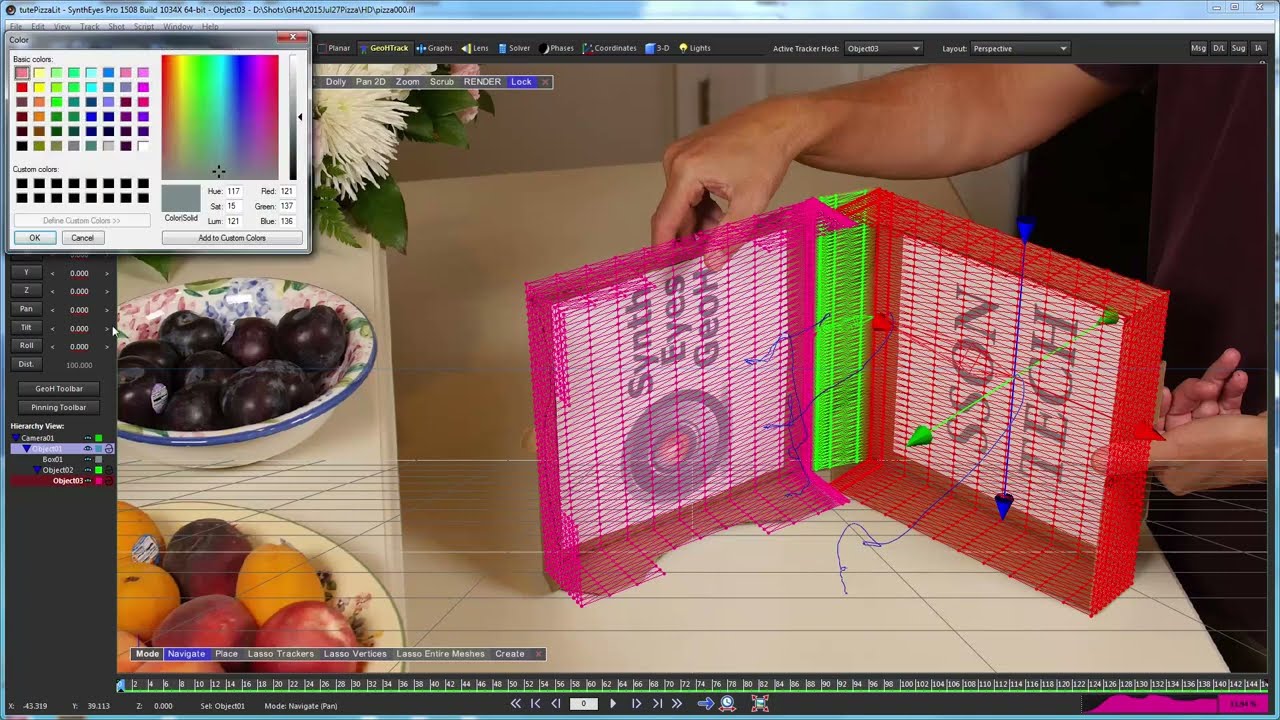1280x720 pixels.
Task: Open the Phases room
Action: coord(556,48)
